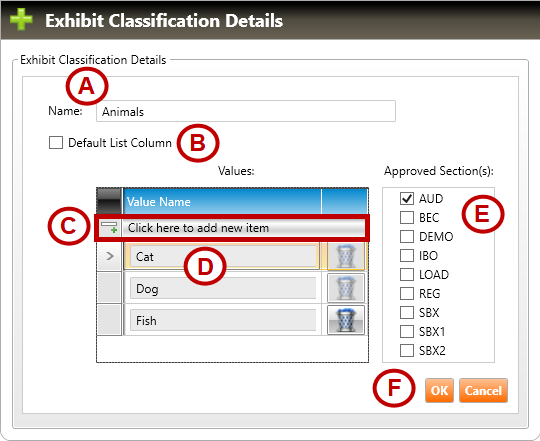Uncheck the AUD approved section
The width and height of the screenshot is (540, 441).
[407, 198]
